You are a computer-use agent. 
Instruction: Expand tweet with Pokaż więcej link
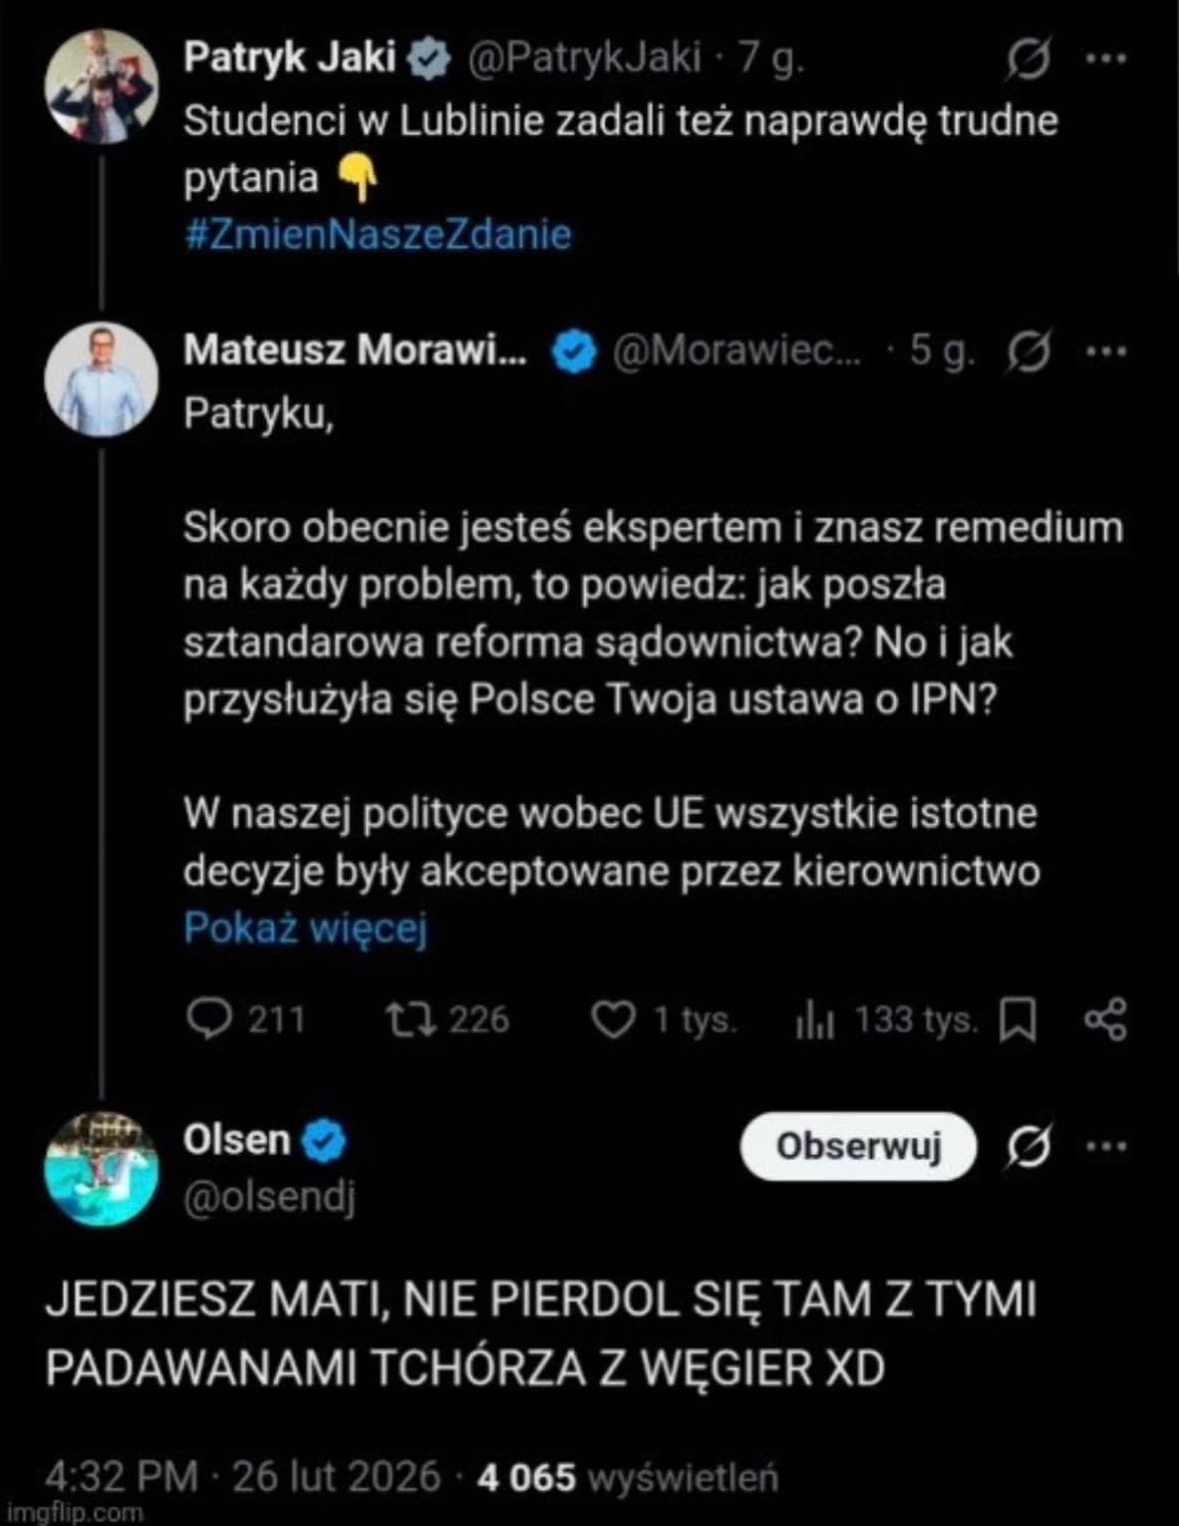coord(305,929)
